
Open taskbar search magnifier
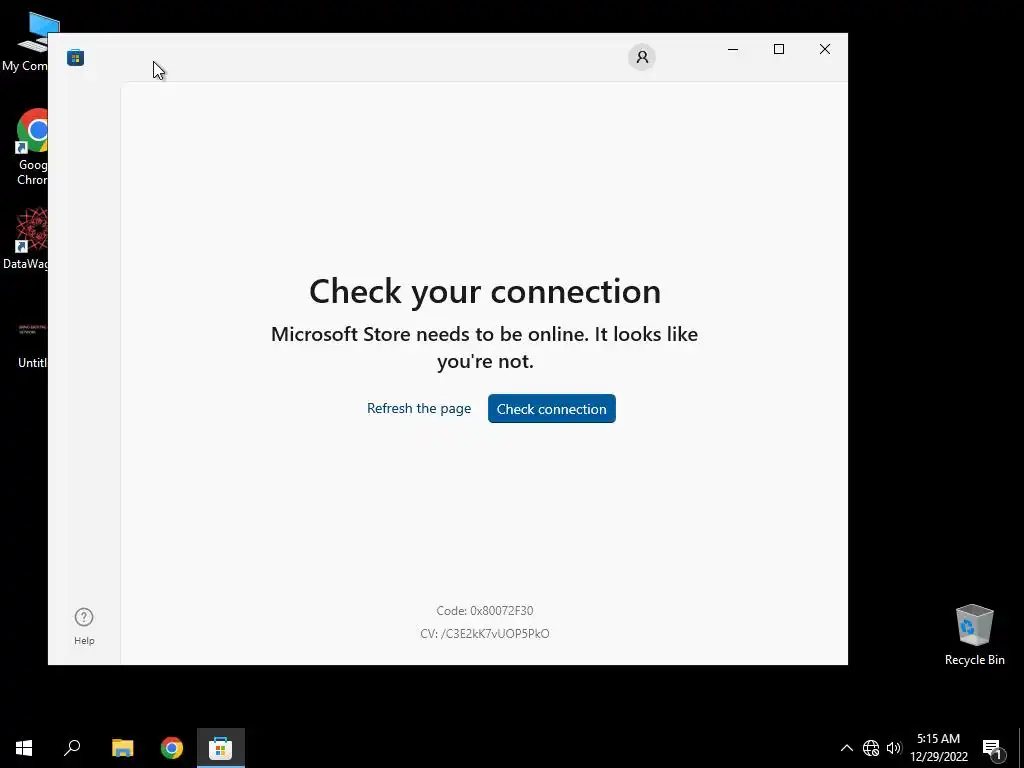[x=72, y=748]
